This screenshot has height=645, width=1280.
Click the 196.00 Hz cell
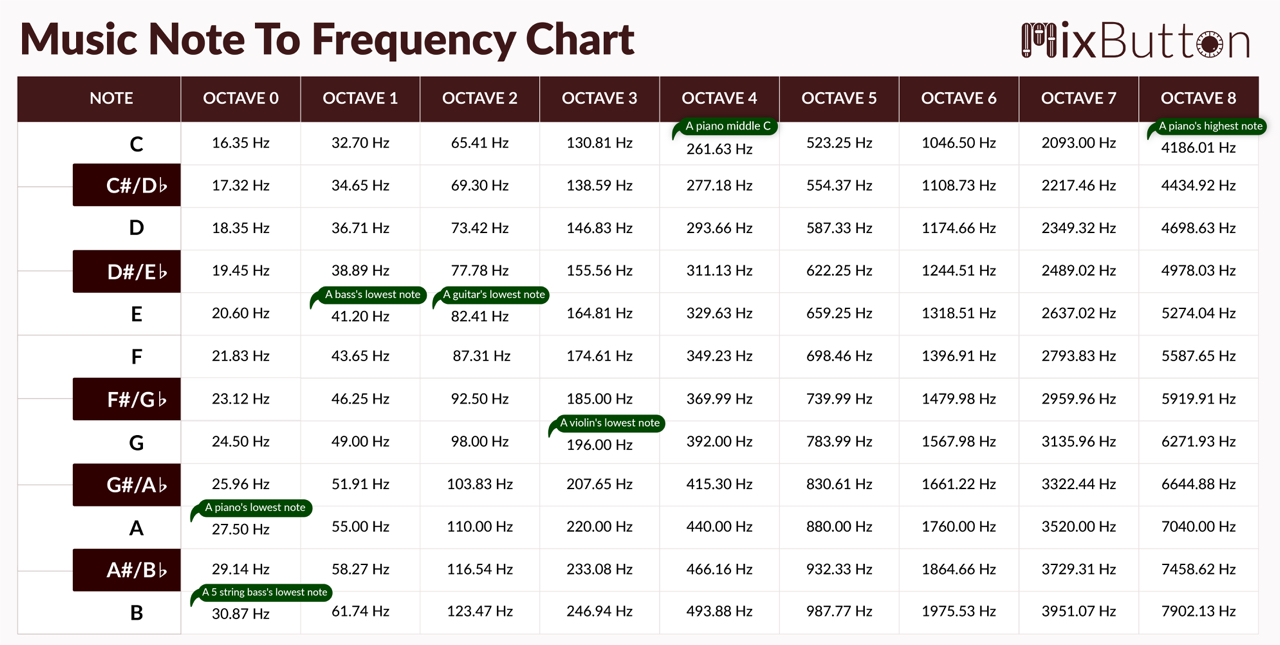coord(600,444)
